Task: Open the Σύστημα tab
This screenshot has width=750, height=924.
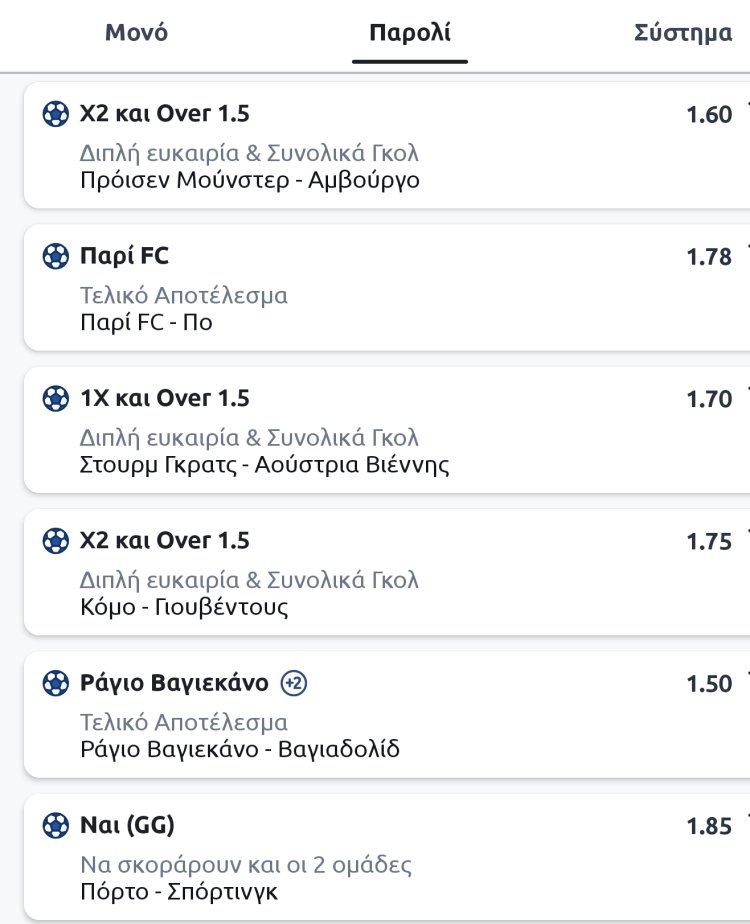Action: click(x=684, y=33)
